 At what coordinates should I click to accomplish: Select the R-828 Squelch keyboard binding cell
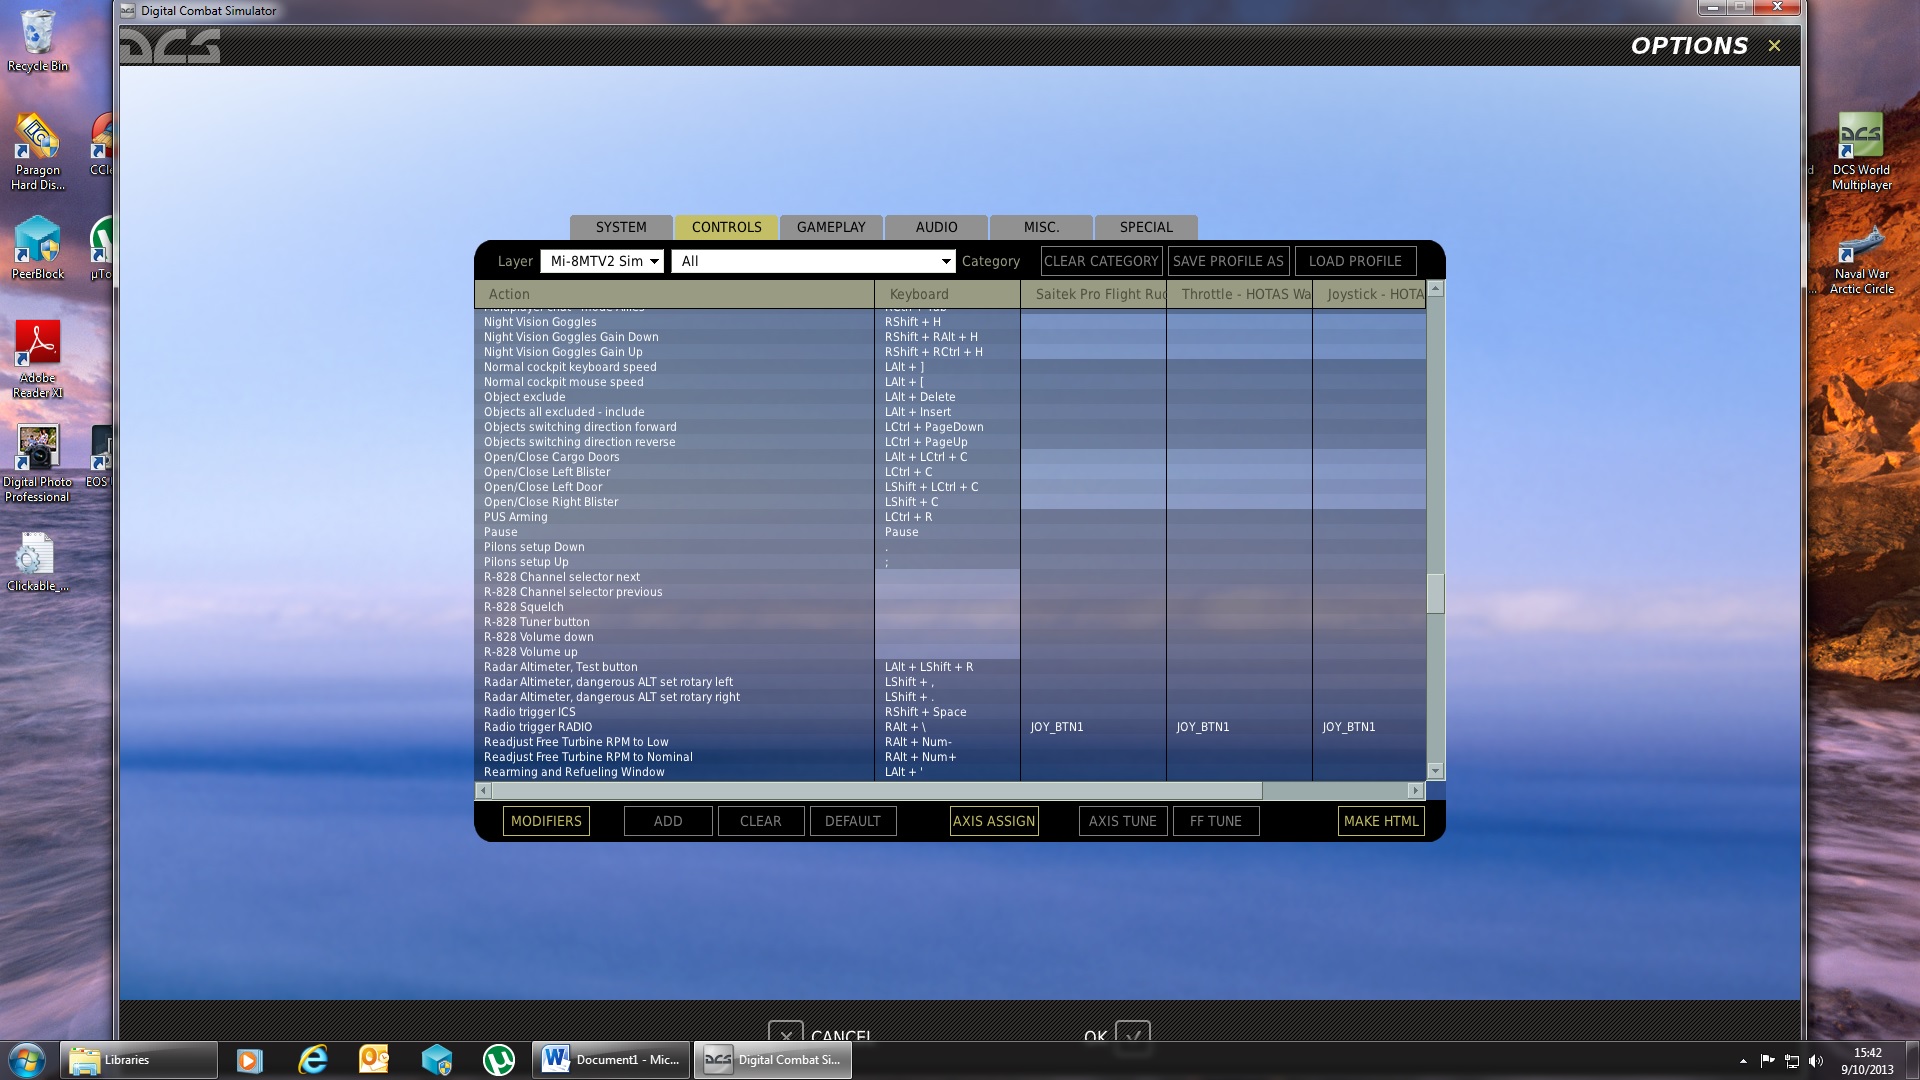coord(947,607)
